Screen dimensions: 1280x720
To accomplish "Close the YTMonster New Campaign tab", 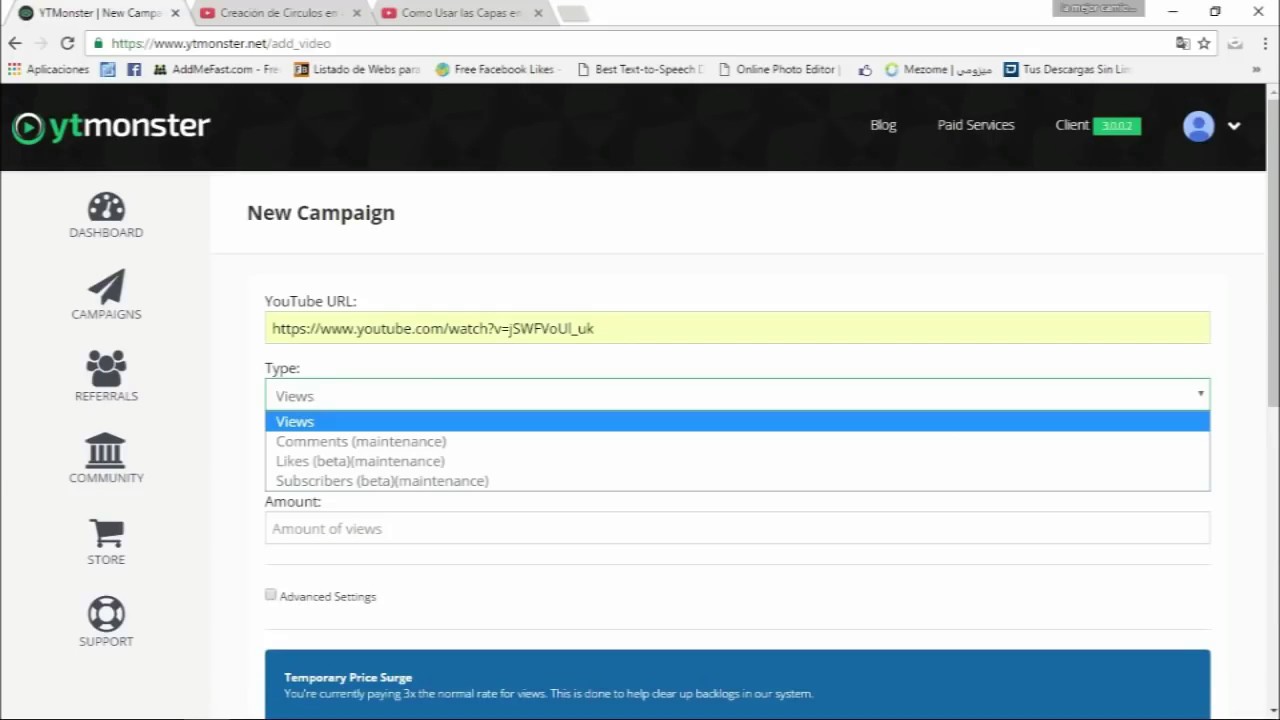I will click(176, 13).
